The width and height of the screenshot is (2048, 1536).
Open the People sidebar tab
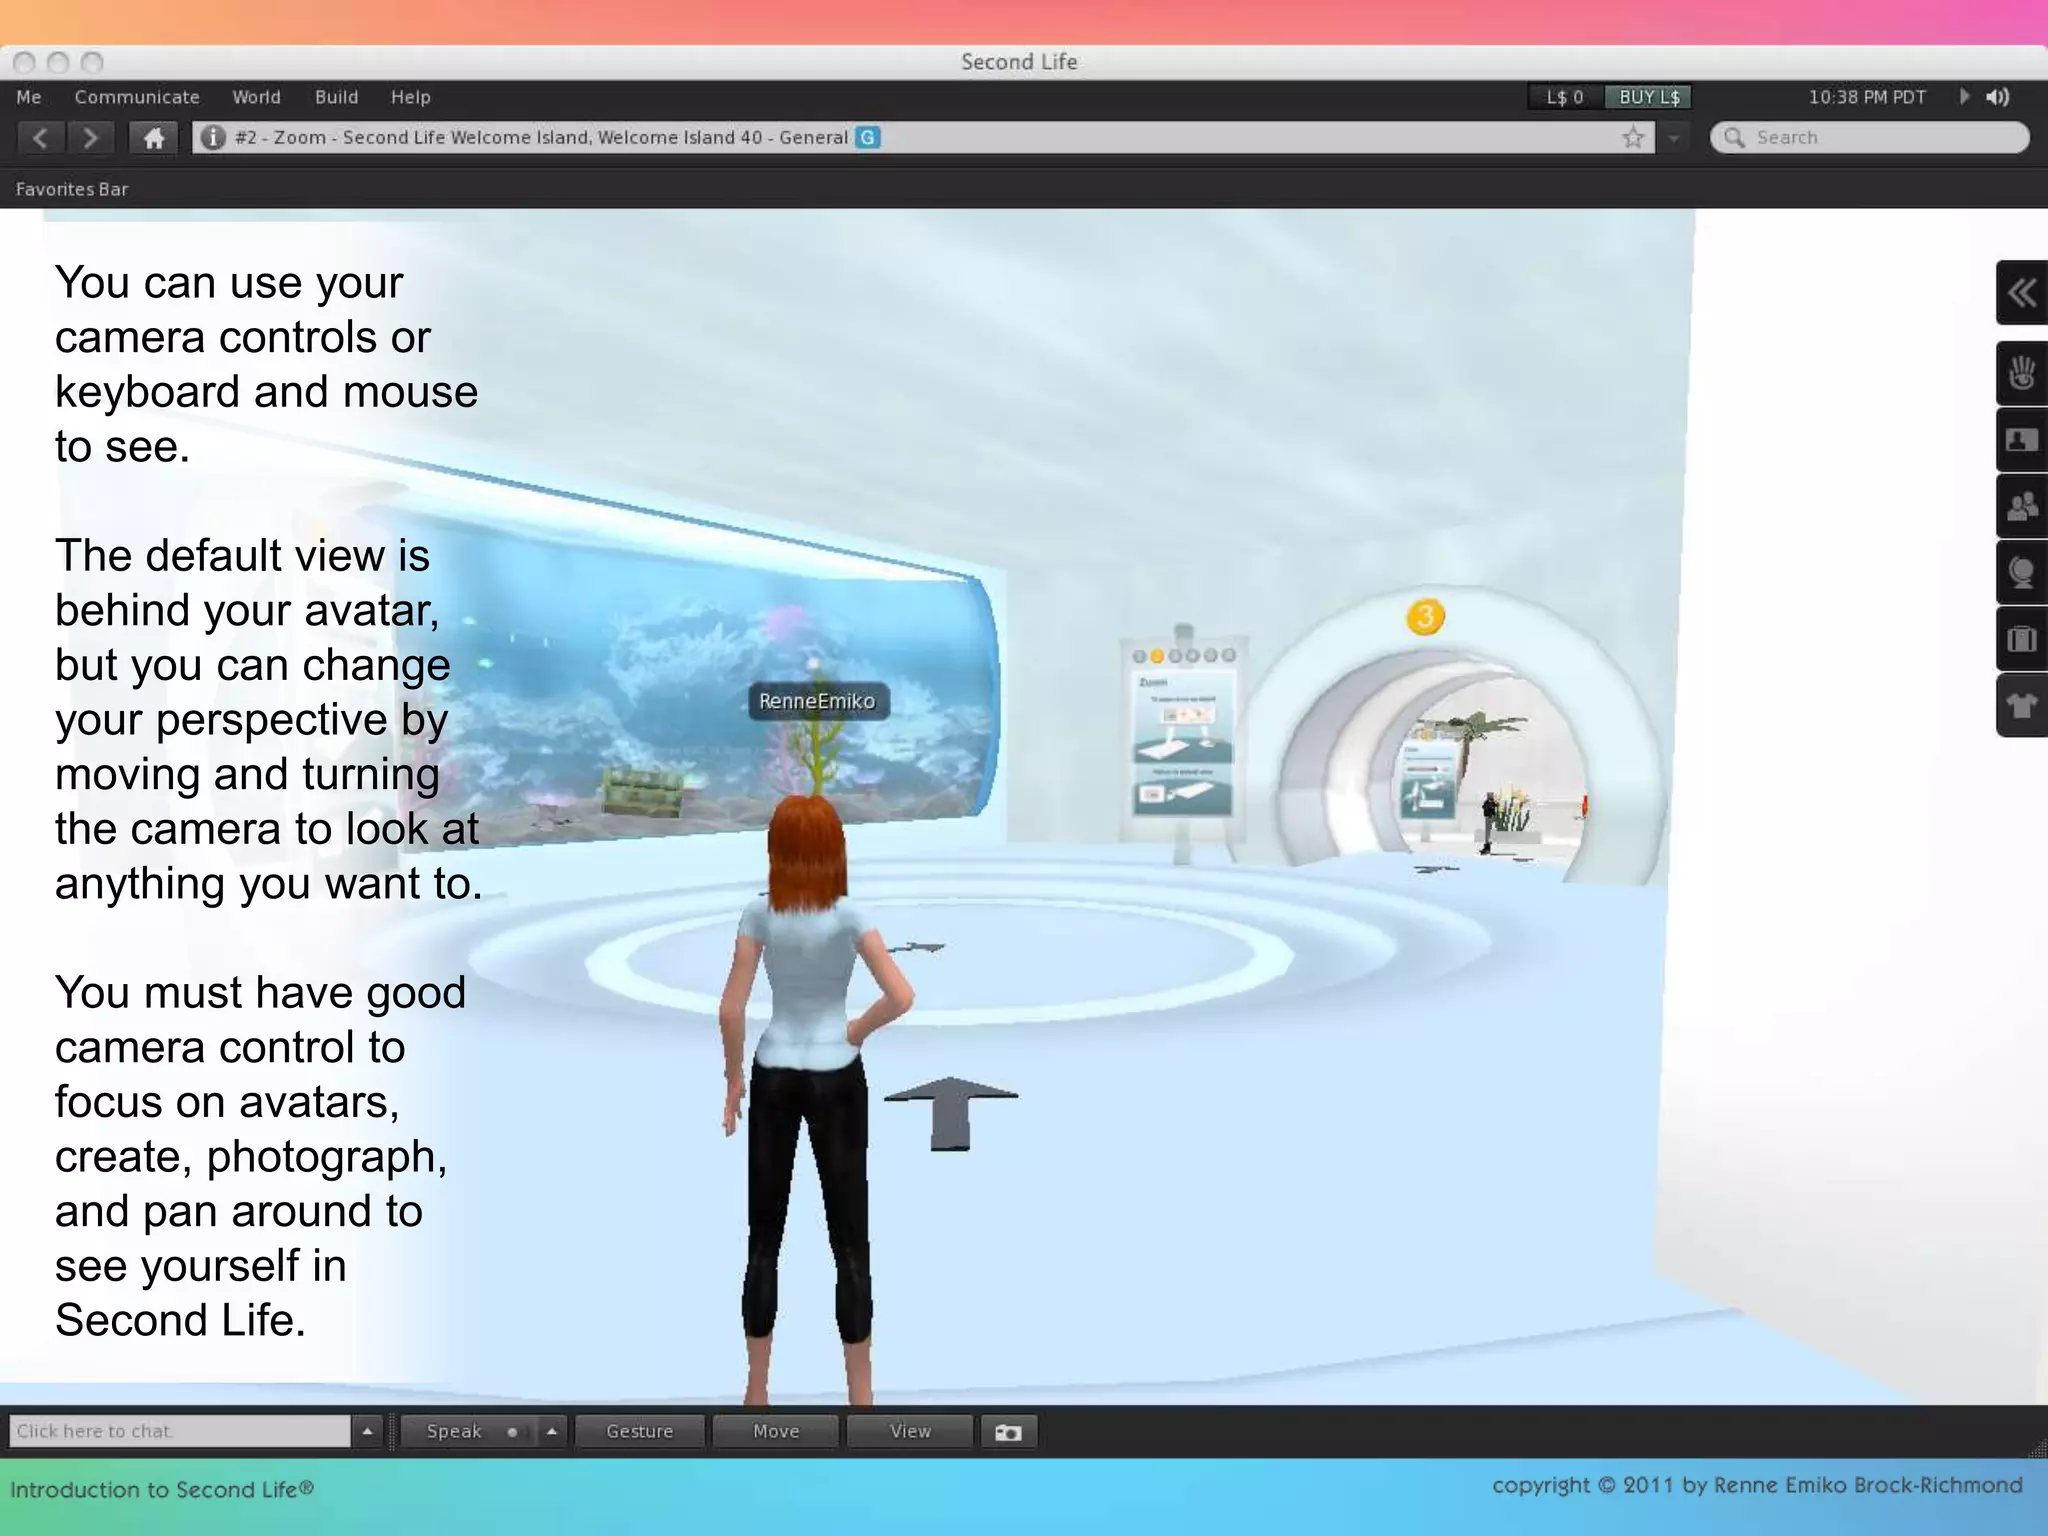pyautogui.click(x=2022, y=506)
